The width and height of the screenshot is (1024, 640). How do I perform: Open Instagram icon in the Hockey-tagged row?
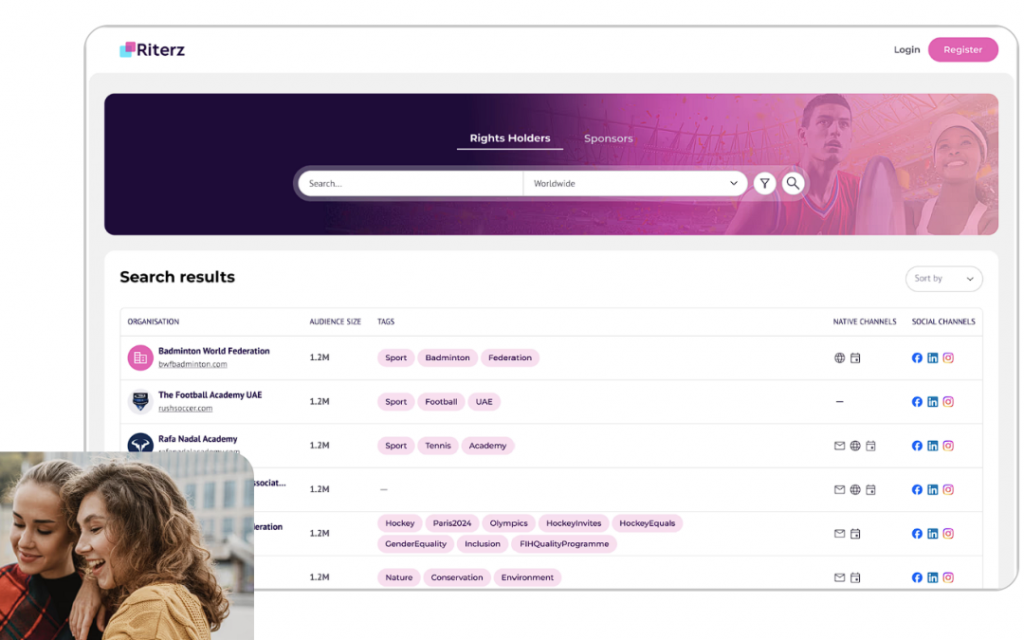pyautogui.click(x=948, y=534)
